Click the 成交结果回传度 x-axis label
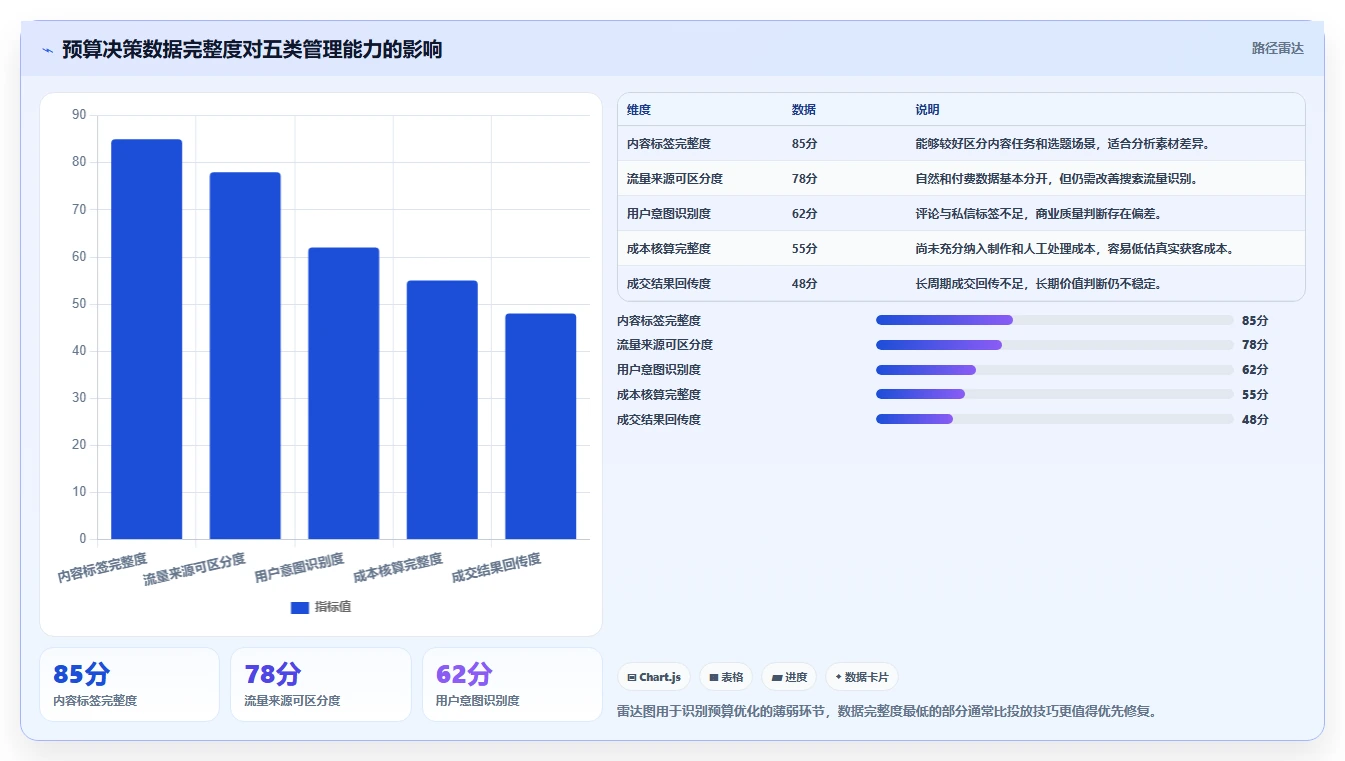 click(496, 568)
